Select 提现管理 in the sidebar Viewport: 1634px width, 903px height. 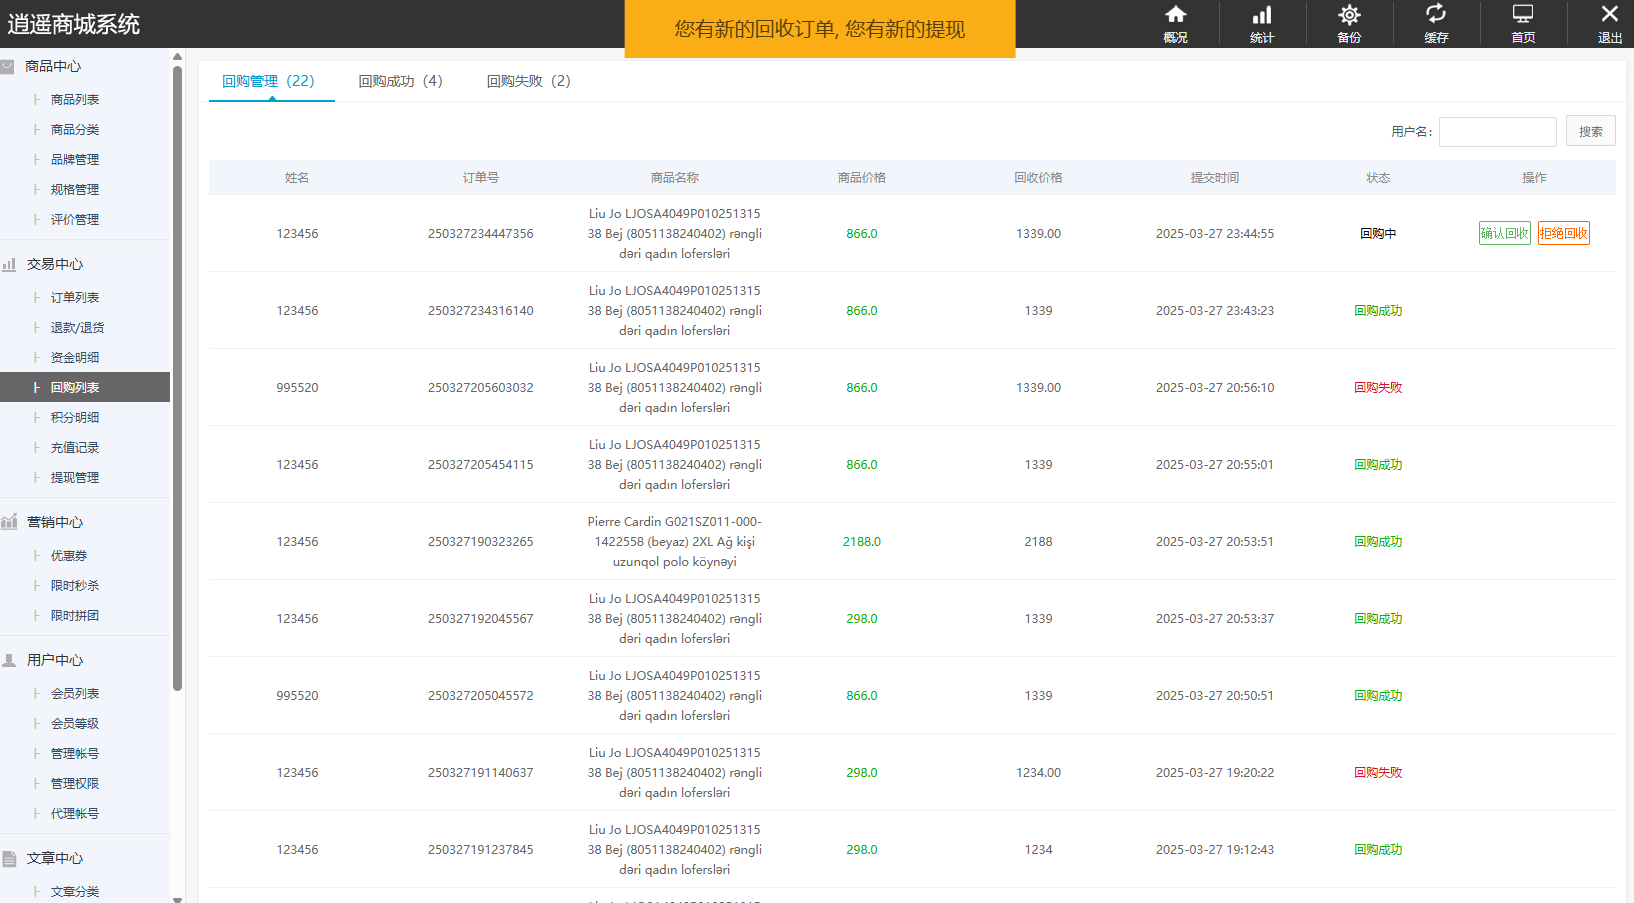click(x=75, y=478)
